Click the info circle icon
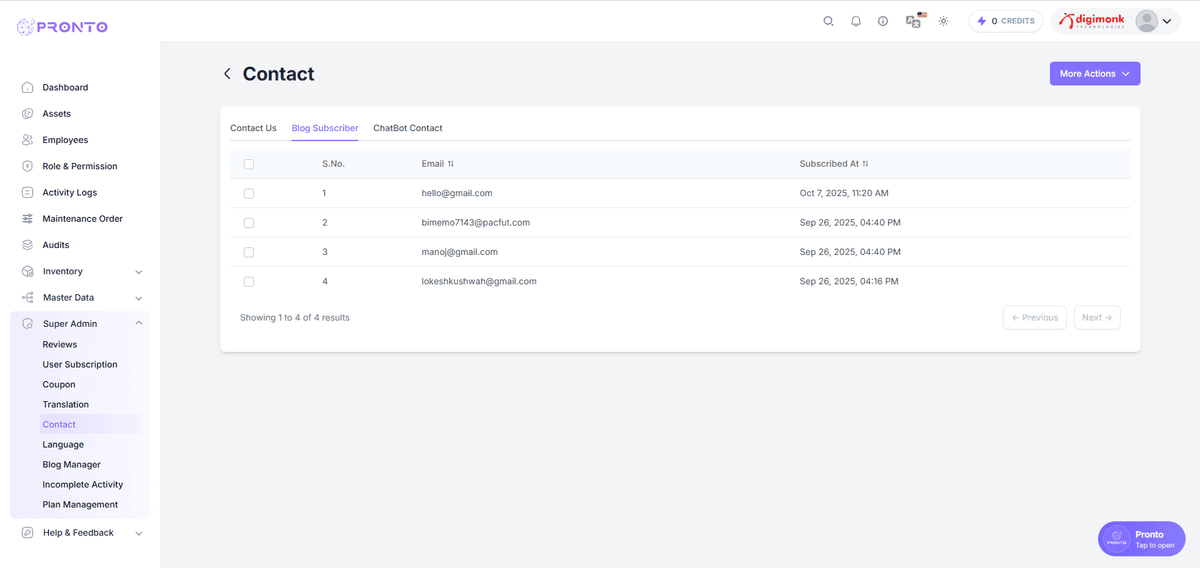 (x=883, y=21)
